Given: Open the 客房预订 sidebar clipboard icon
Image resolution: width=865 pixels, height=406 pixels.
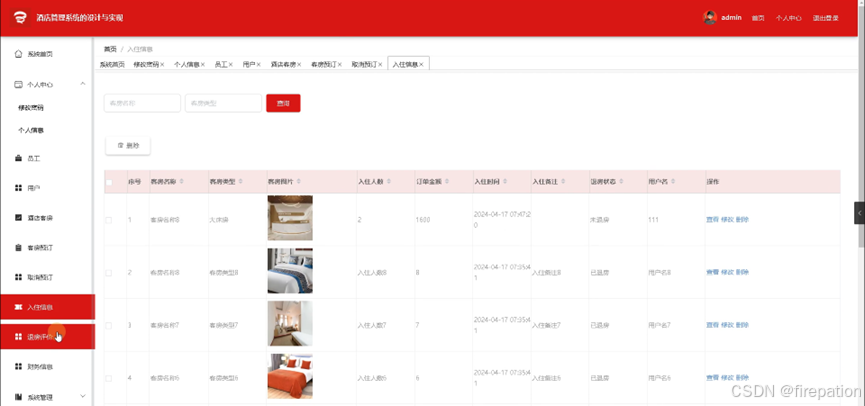Looking at the screenshot, I should point(18,248).
